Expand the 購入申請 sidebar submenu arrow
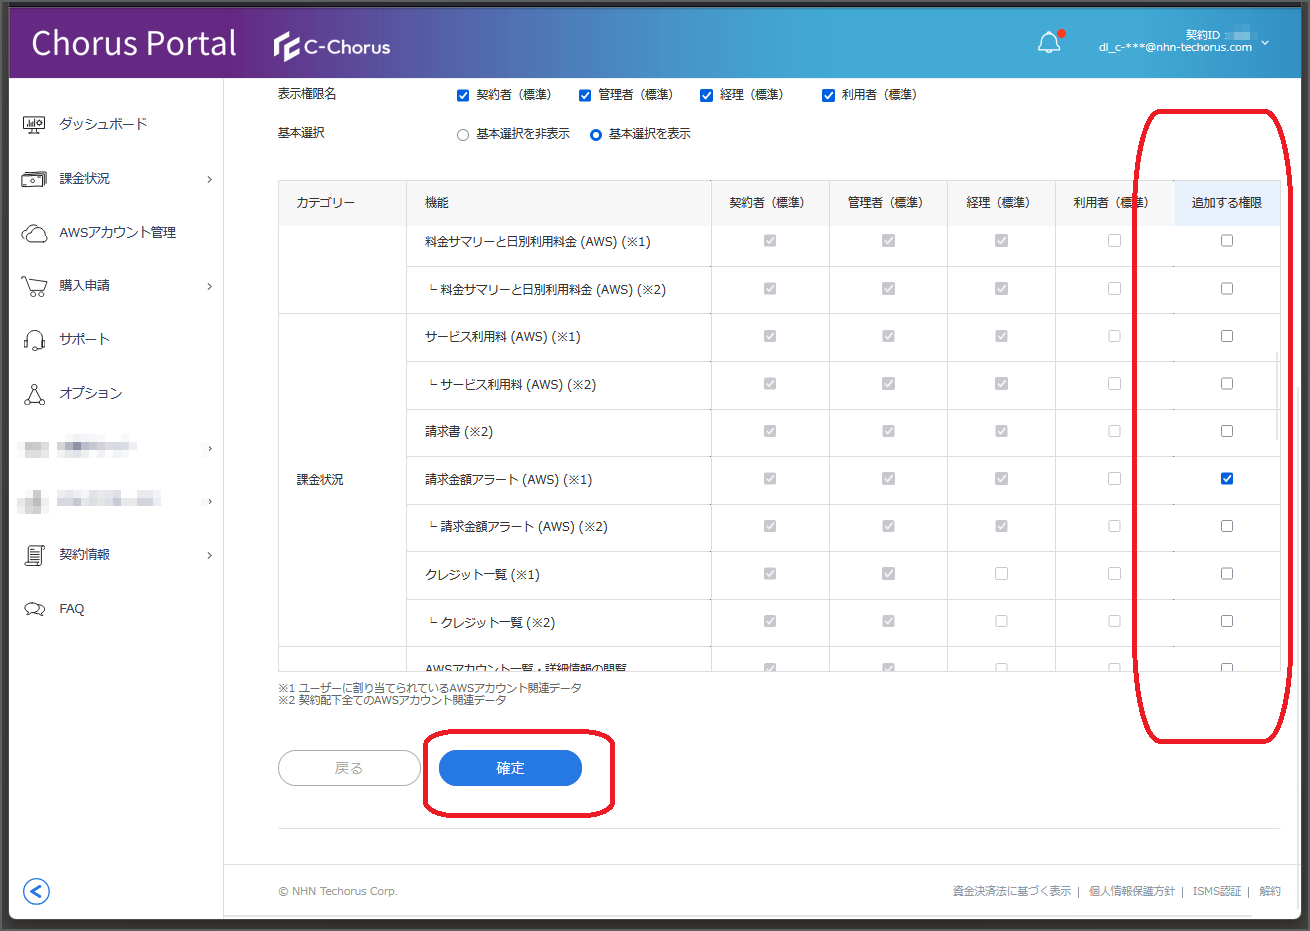The width and height of the screenshot is (1310, 931). 209,286
